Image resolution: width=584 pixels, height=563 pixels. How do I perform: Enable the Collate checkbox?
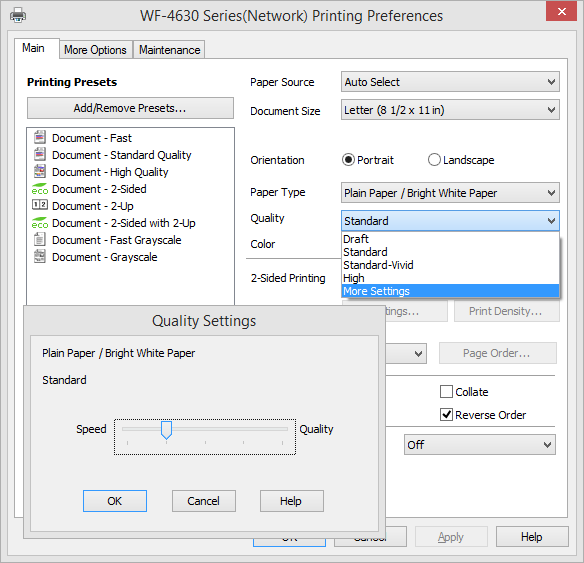(446, 392)
